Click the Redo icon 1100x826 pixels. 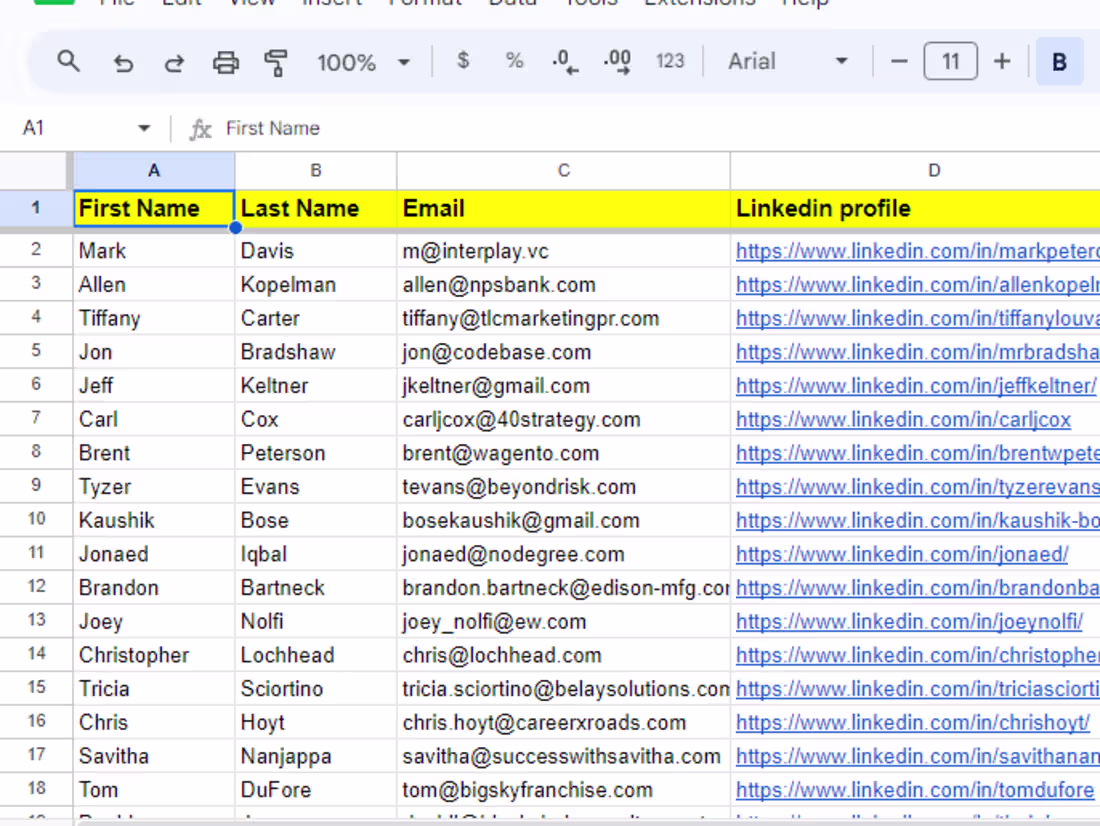click(x=174, y=61)
